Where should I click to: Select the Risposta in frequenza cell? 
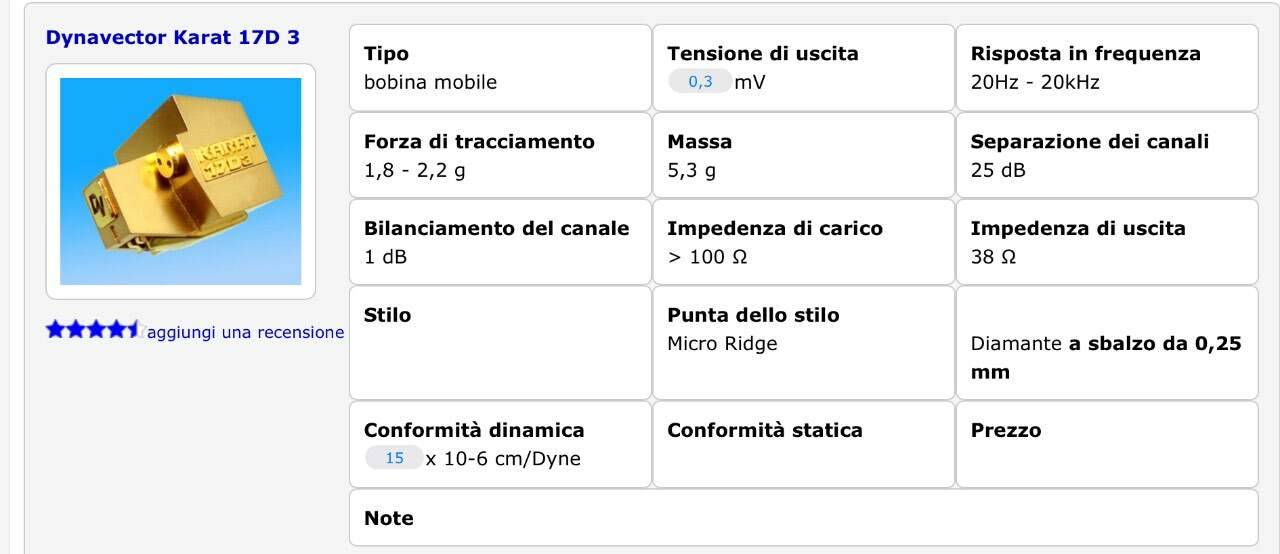tap(1107, 68)
